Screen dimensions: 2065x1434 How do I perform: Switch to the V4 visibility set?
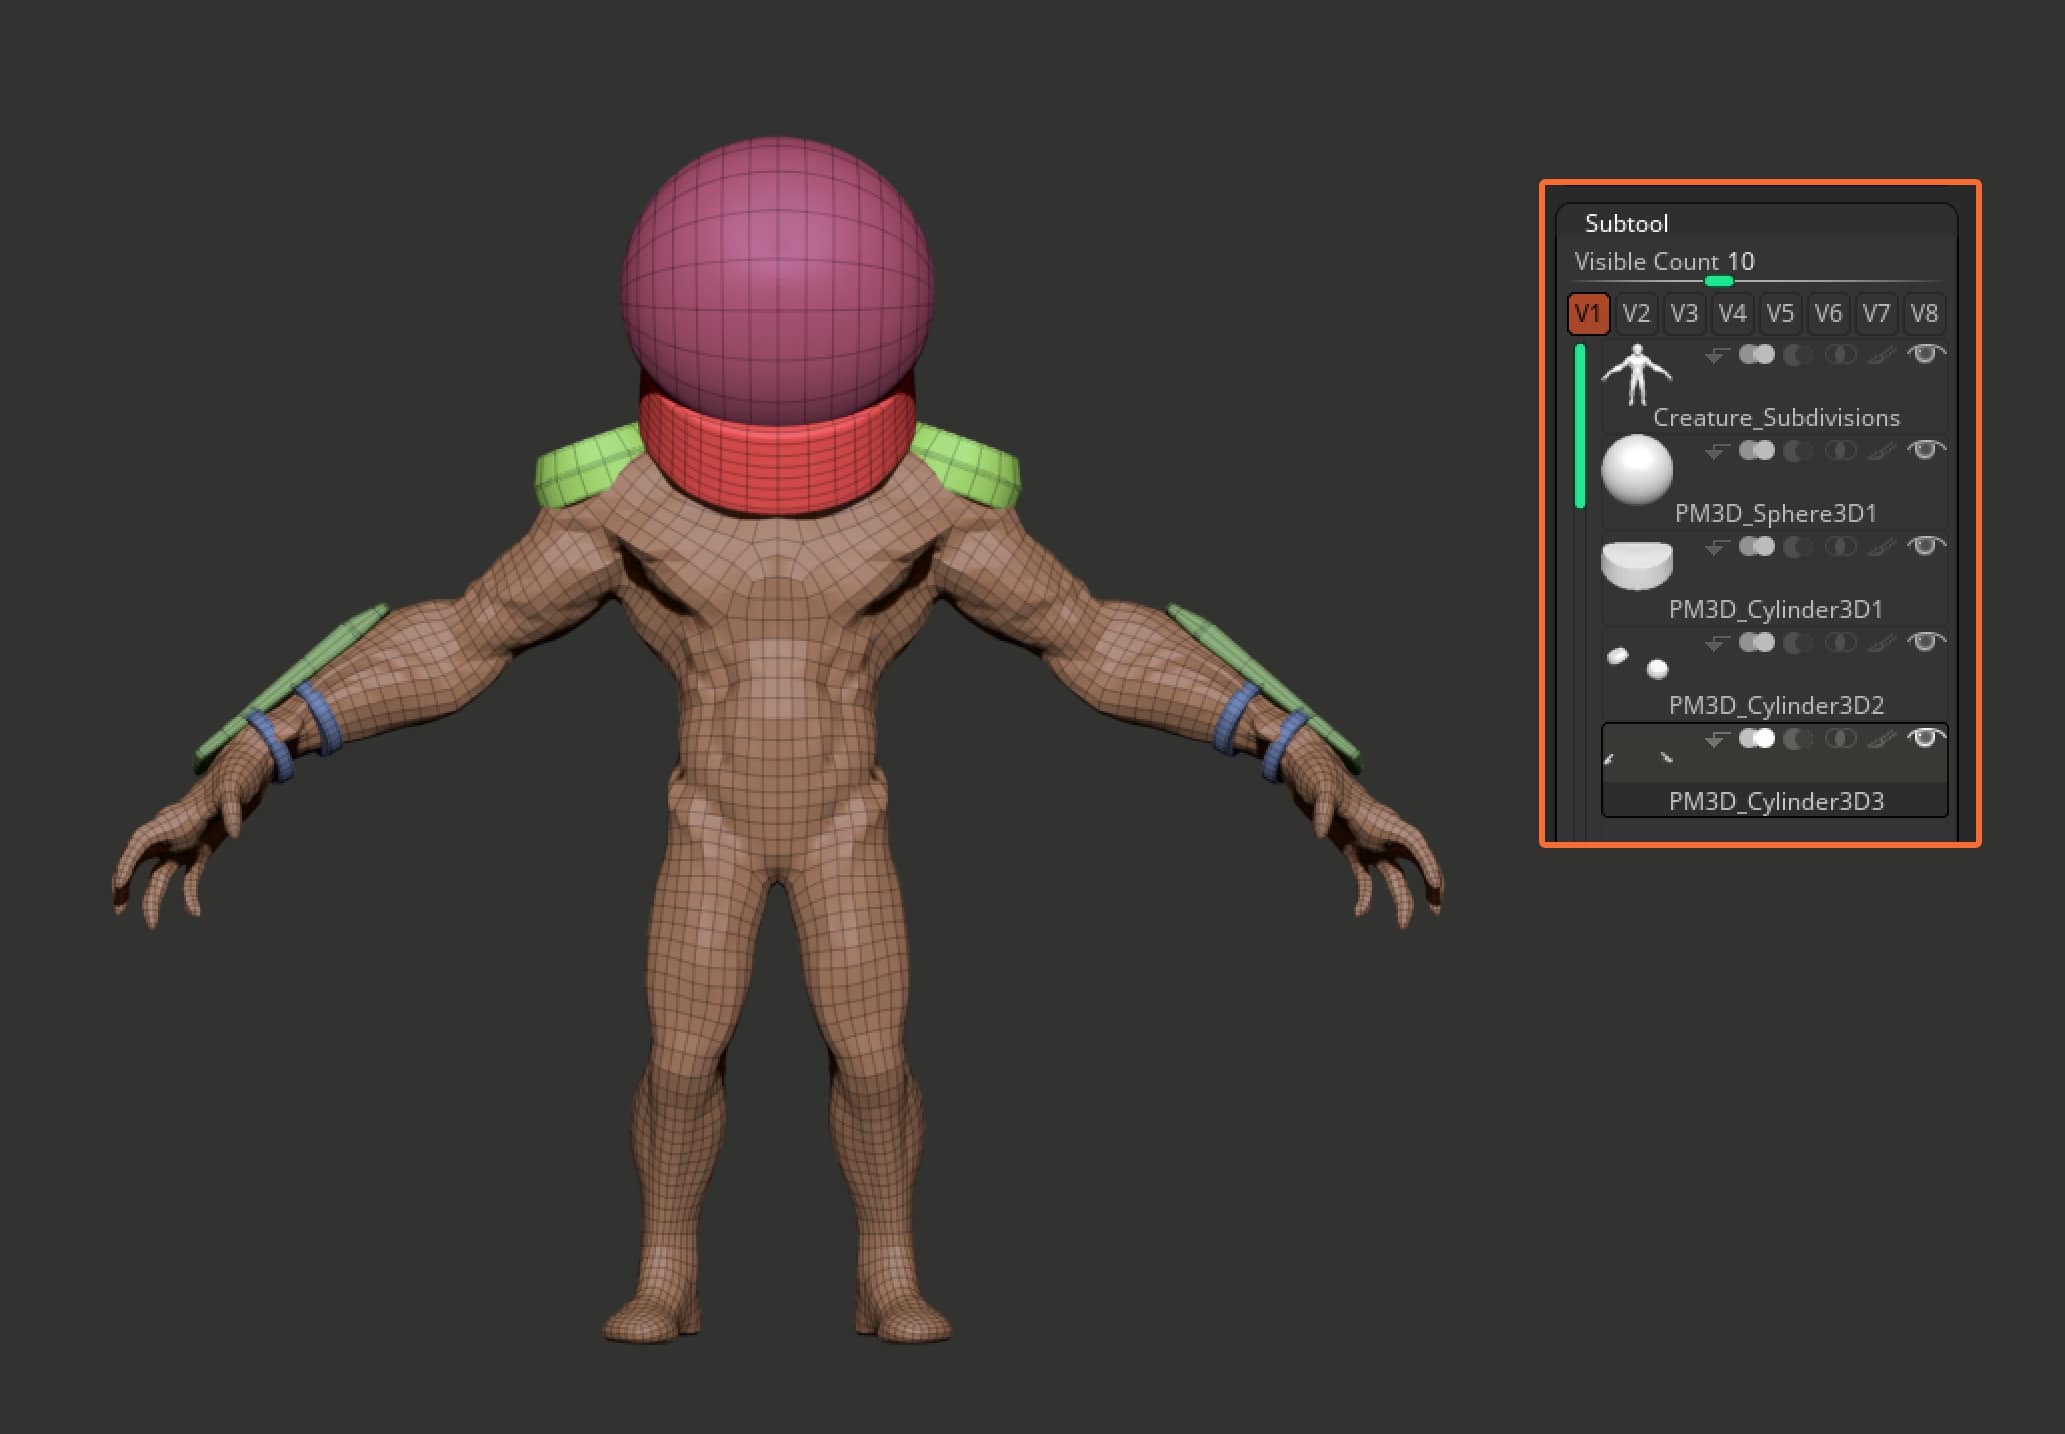[1732, 314]
